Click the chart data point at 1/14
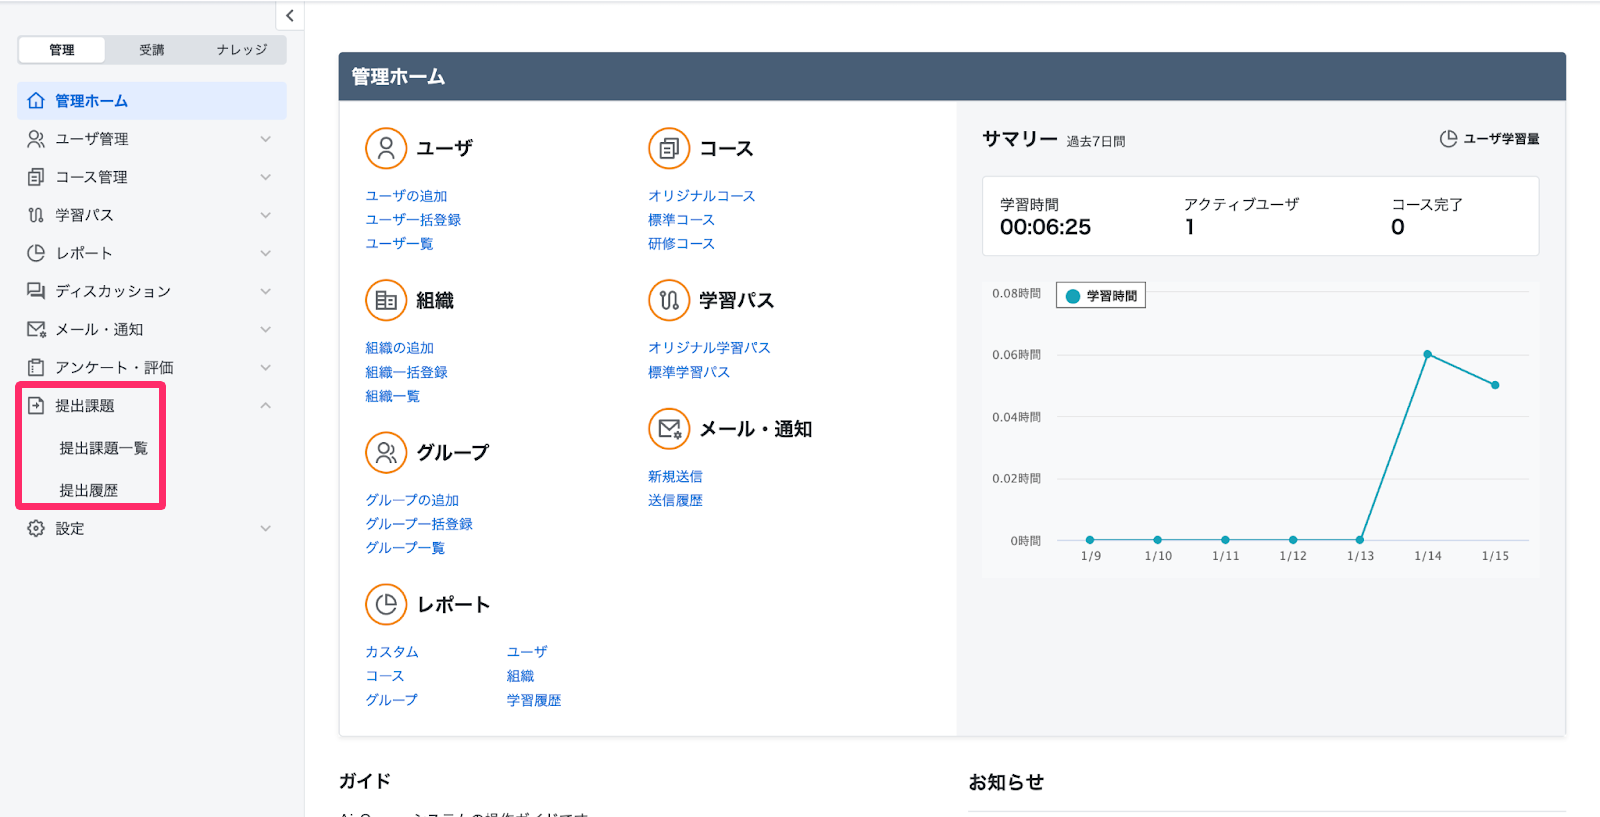 click(x=1428, y=354)
